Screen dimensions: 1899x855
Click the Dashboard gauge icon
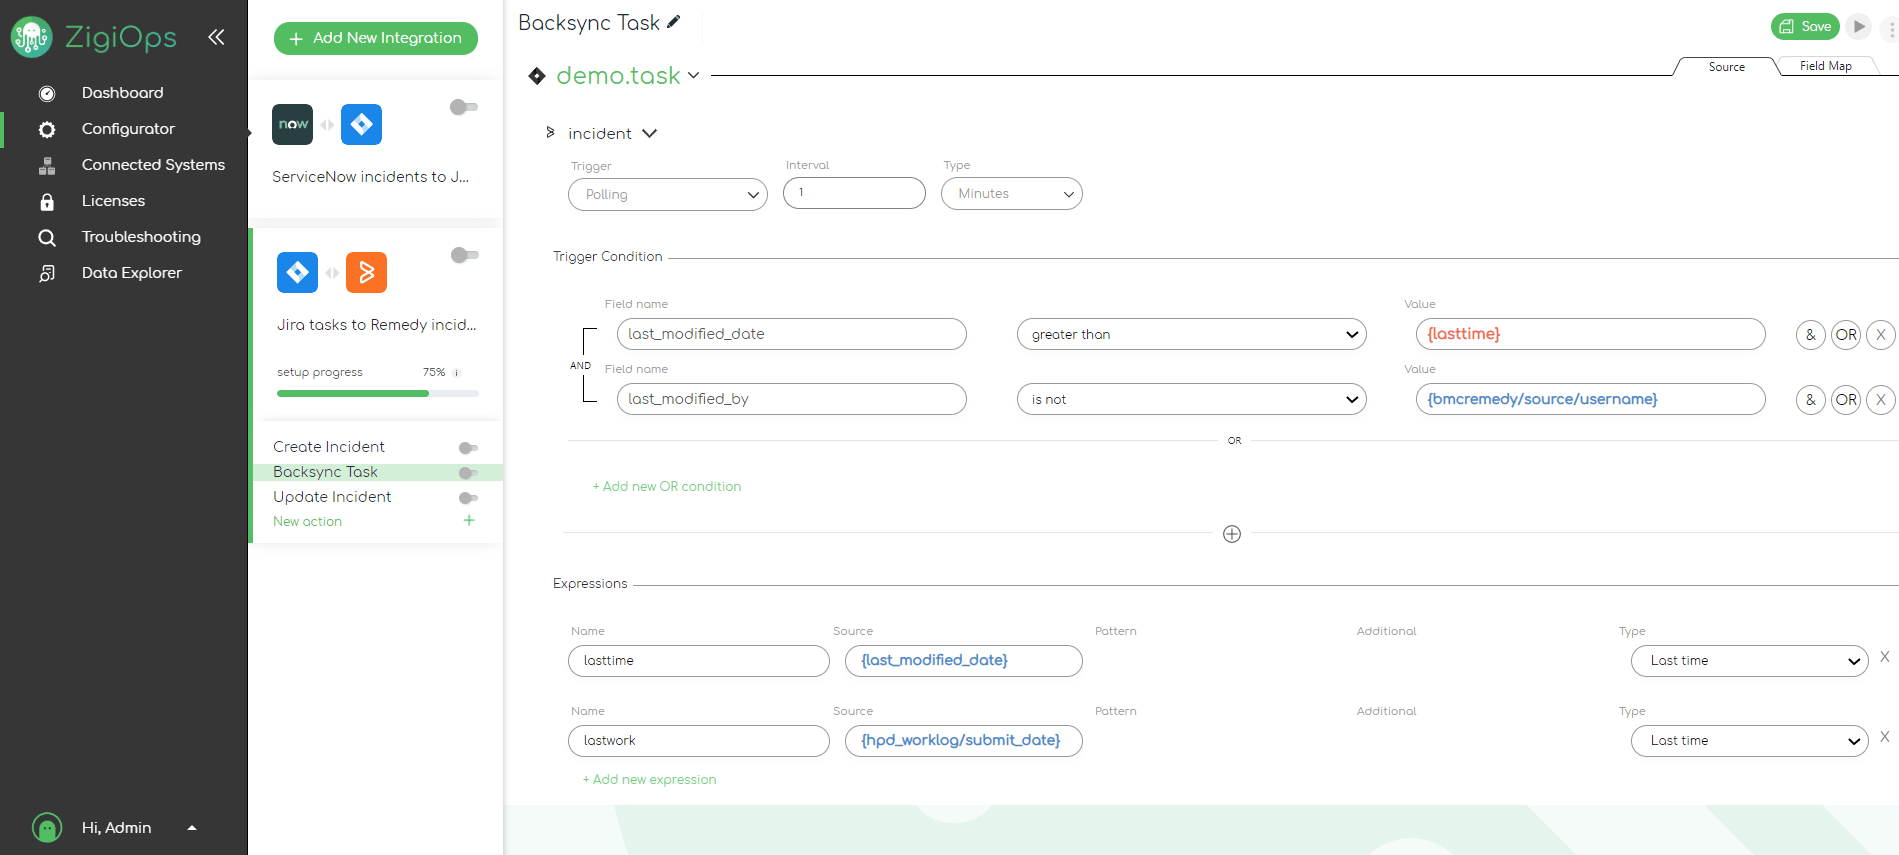click(47, 93)
